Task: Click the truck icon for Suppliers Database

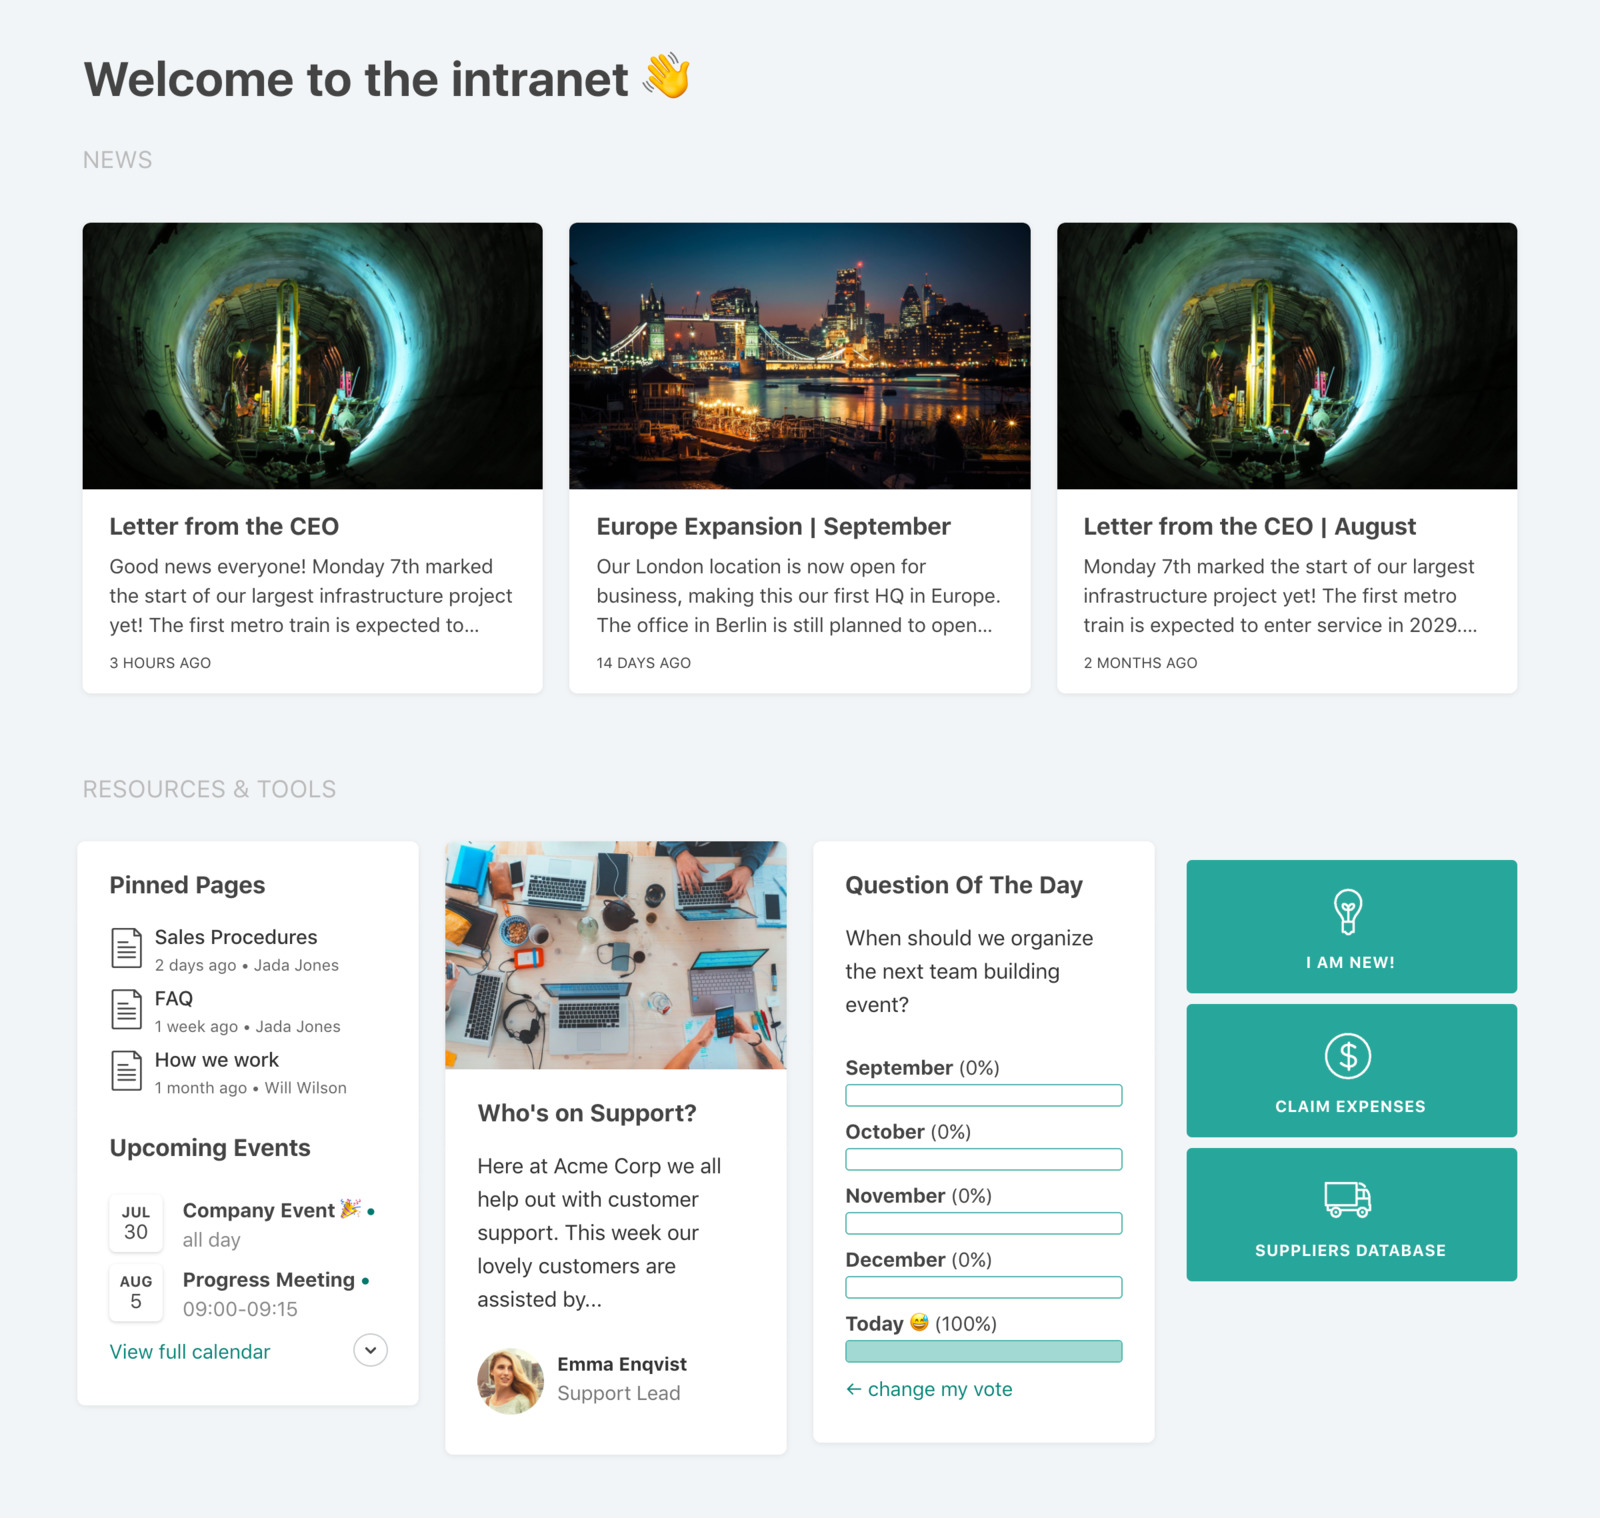Action: 1348,1199
